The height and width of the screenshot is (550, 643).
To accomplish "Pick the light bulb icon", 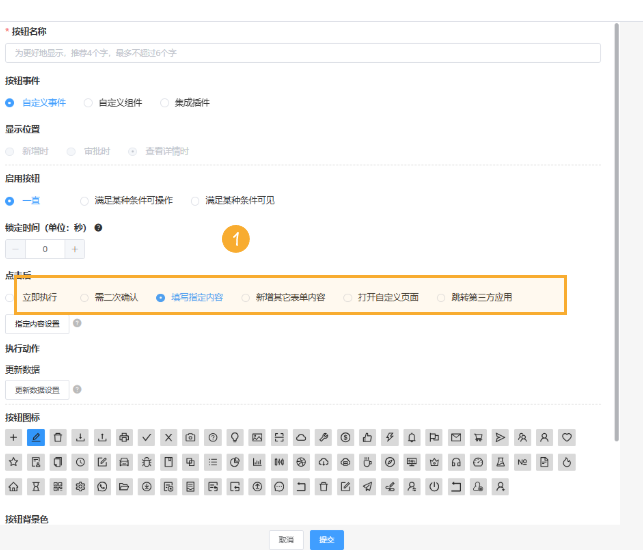I will [x=235, y=438].
